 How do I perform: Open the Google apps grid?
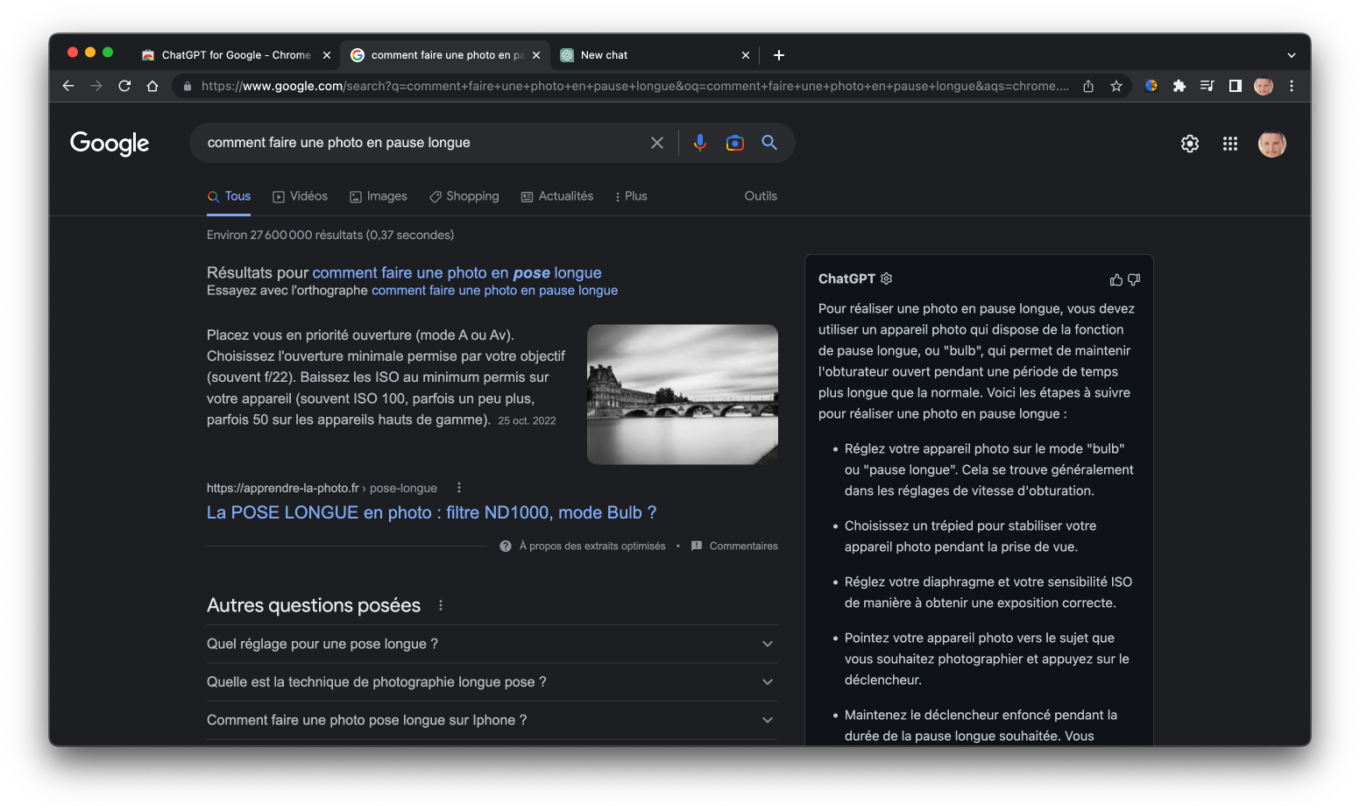[1230, 144]
